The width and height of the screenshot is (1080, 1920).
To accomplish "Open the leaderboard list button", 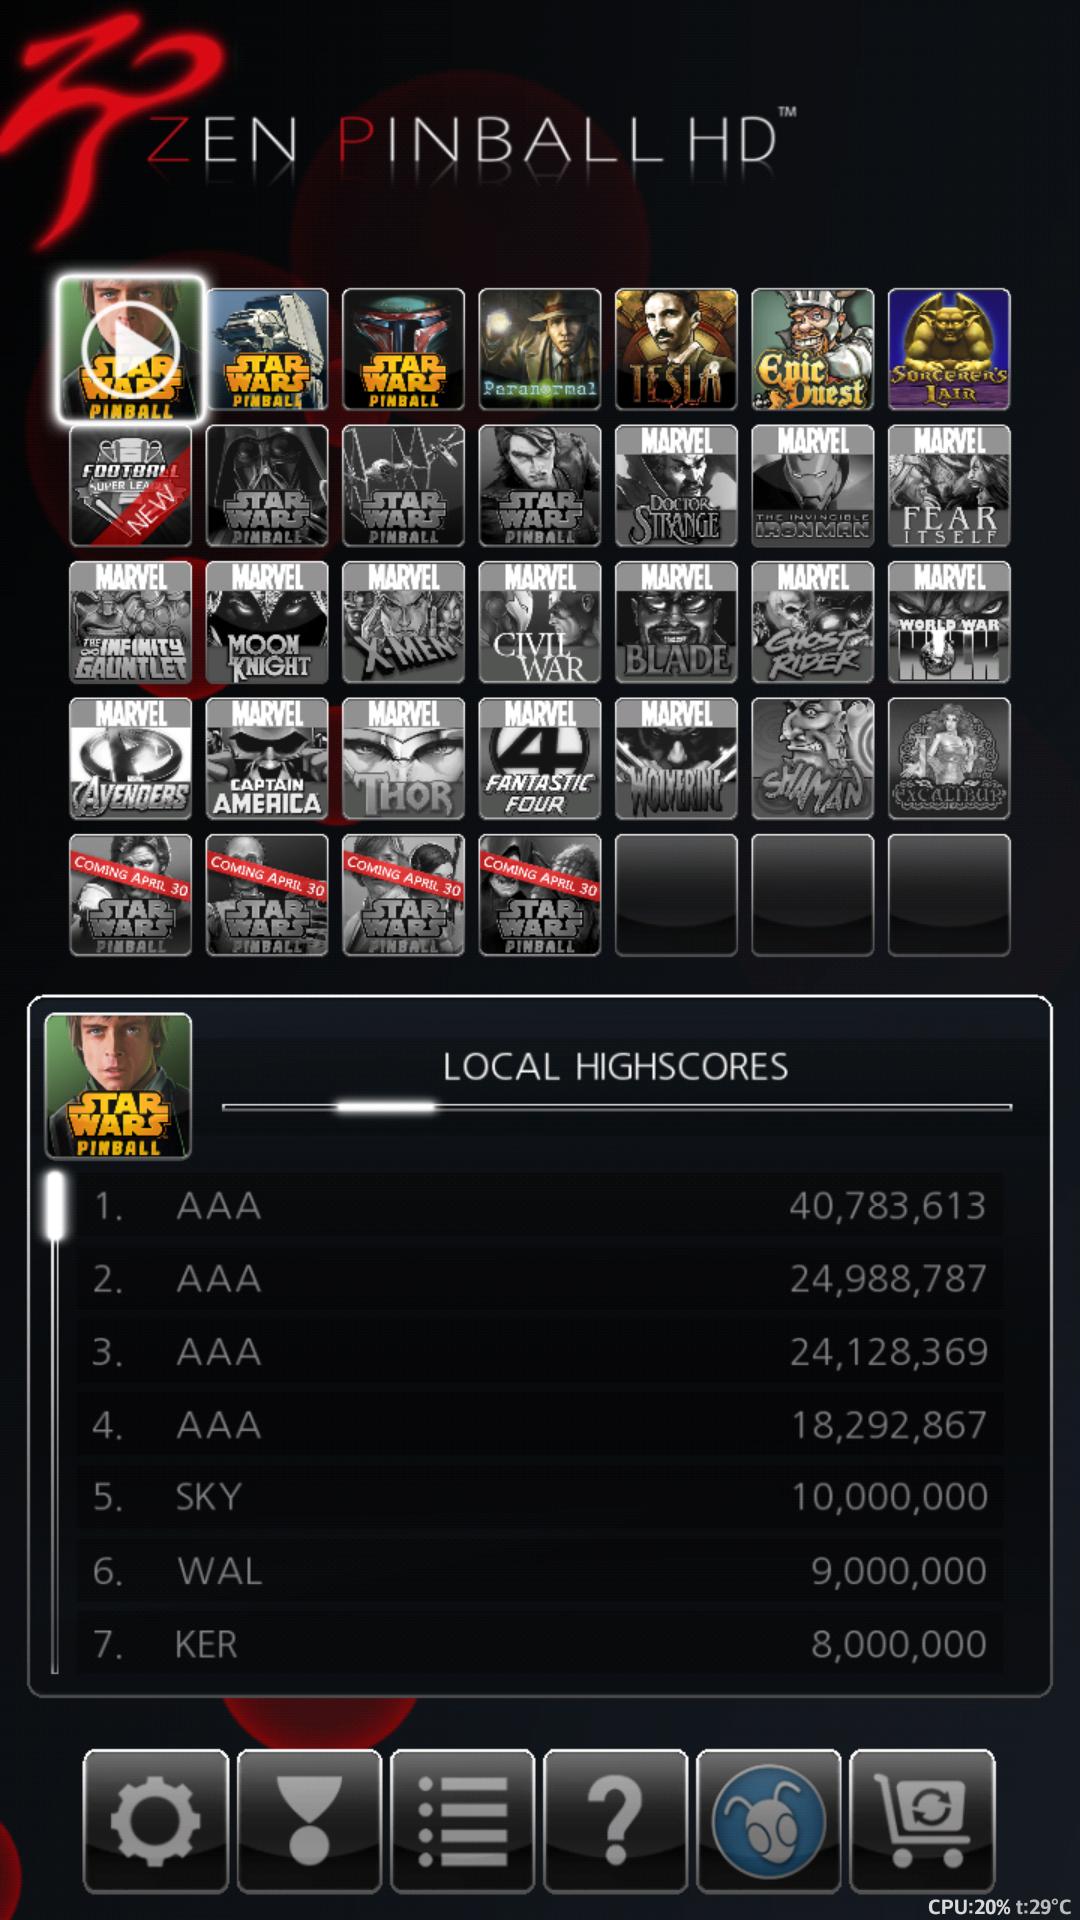I will click(x=462, y=1821).
